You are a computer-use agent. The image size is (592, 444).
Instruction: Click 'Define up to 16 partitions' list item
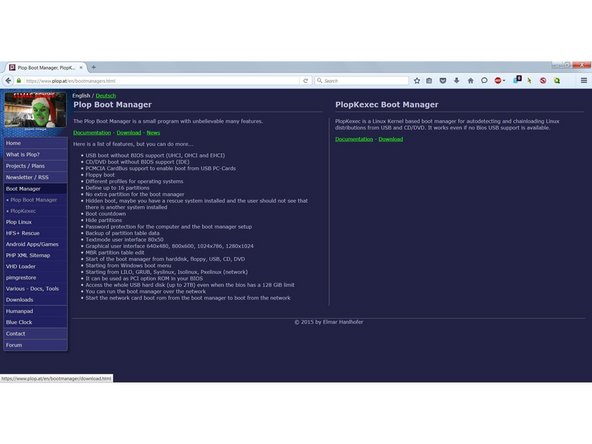tap(117, 188)
